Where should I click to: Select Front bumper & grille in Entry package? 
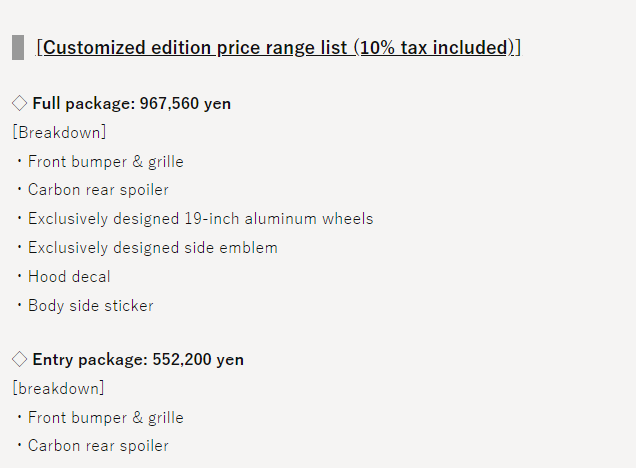click(x=105, y=418)
